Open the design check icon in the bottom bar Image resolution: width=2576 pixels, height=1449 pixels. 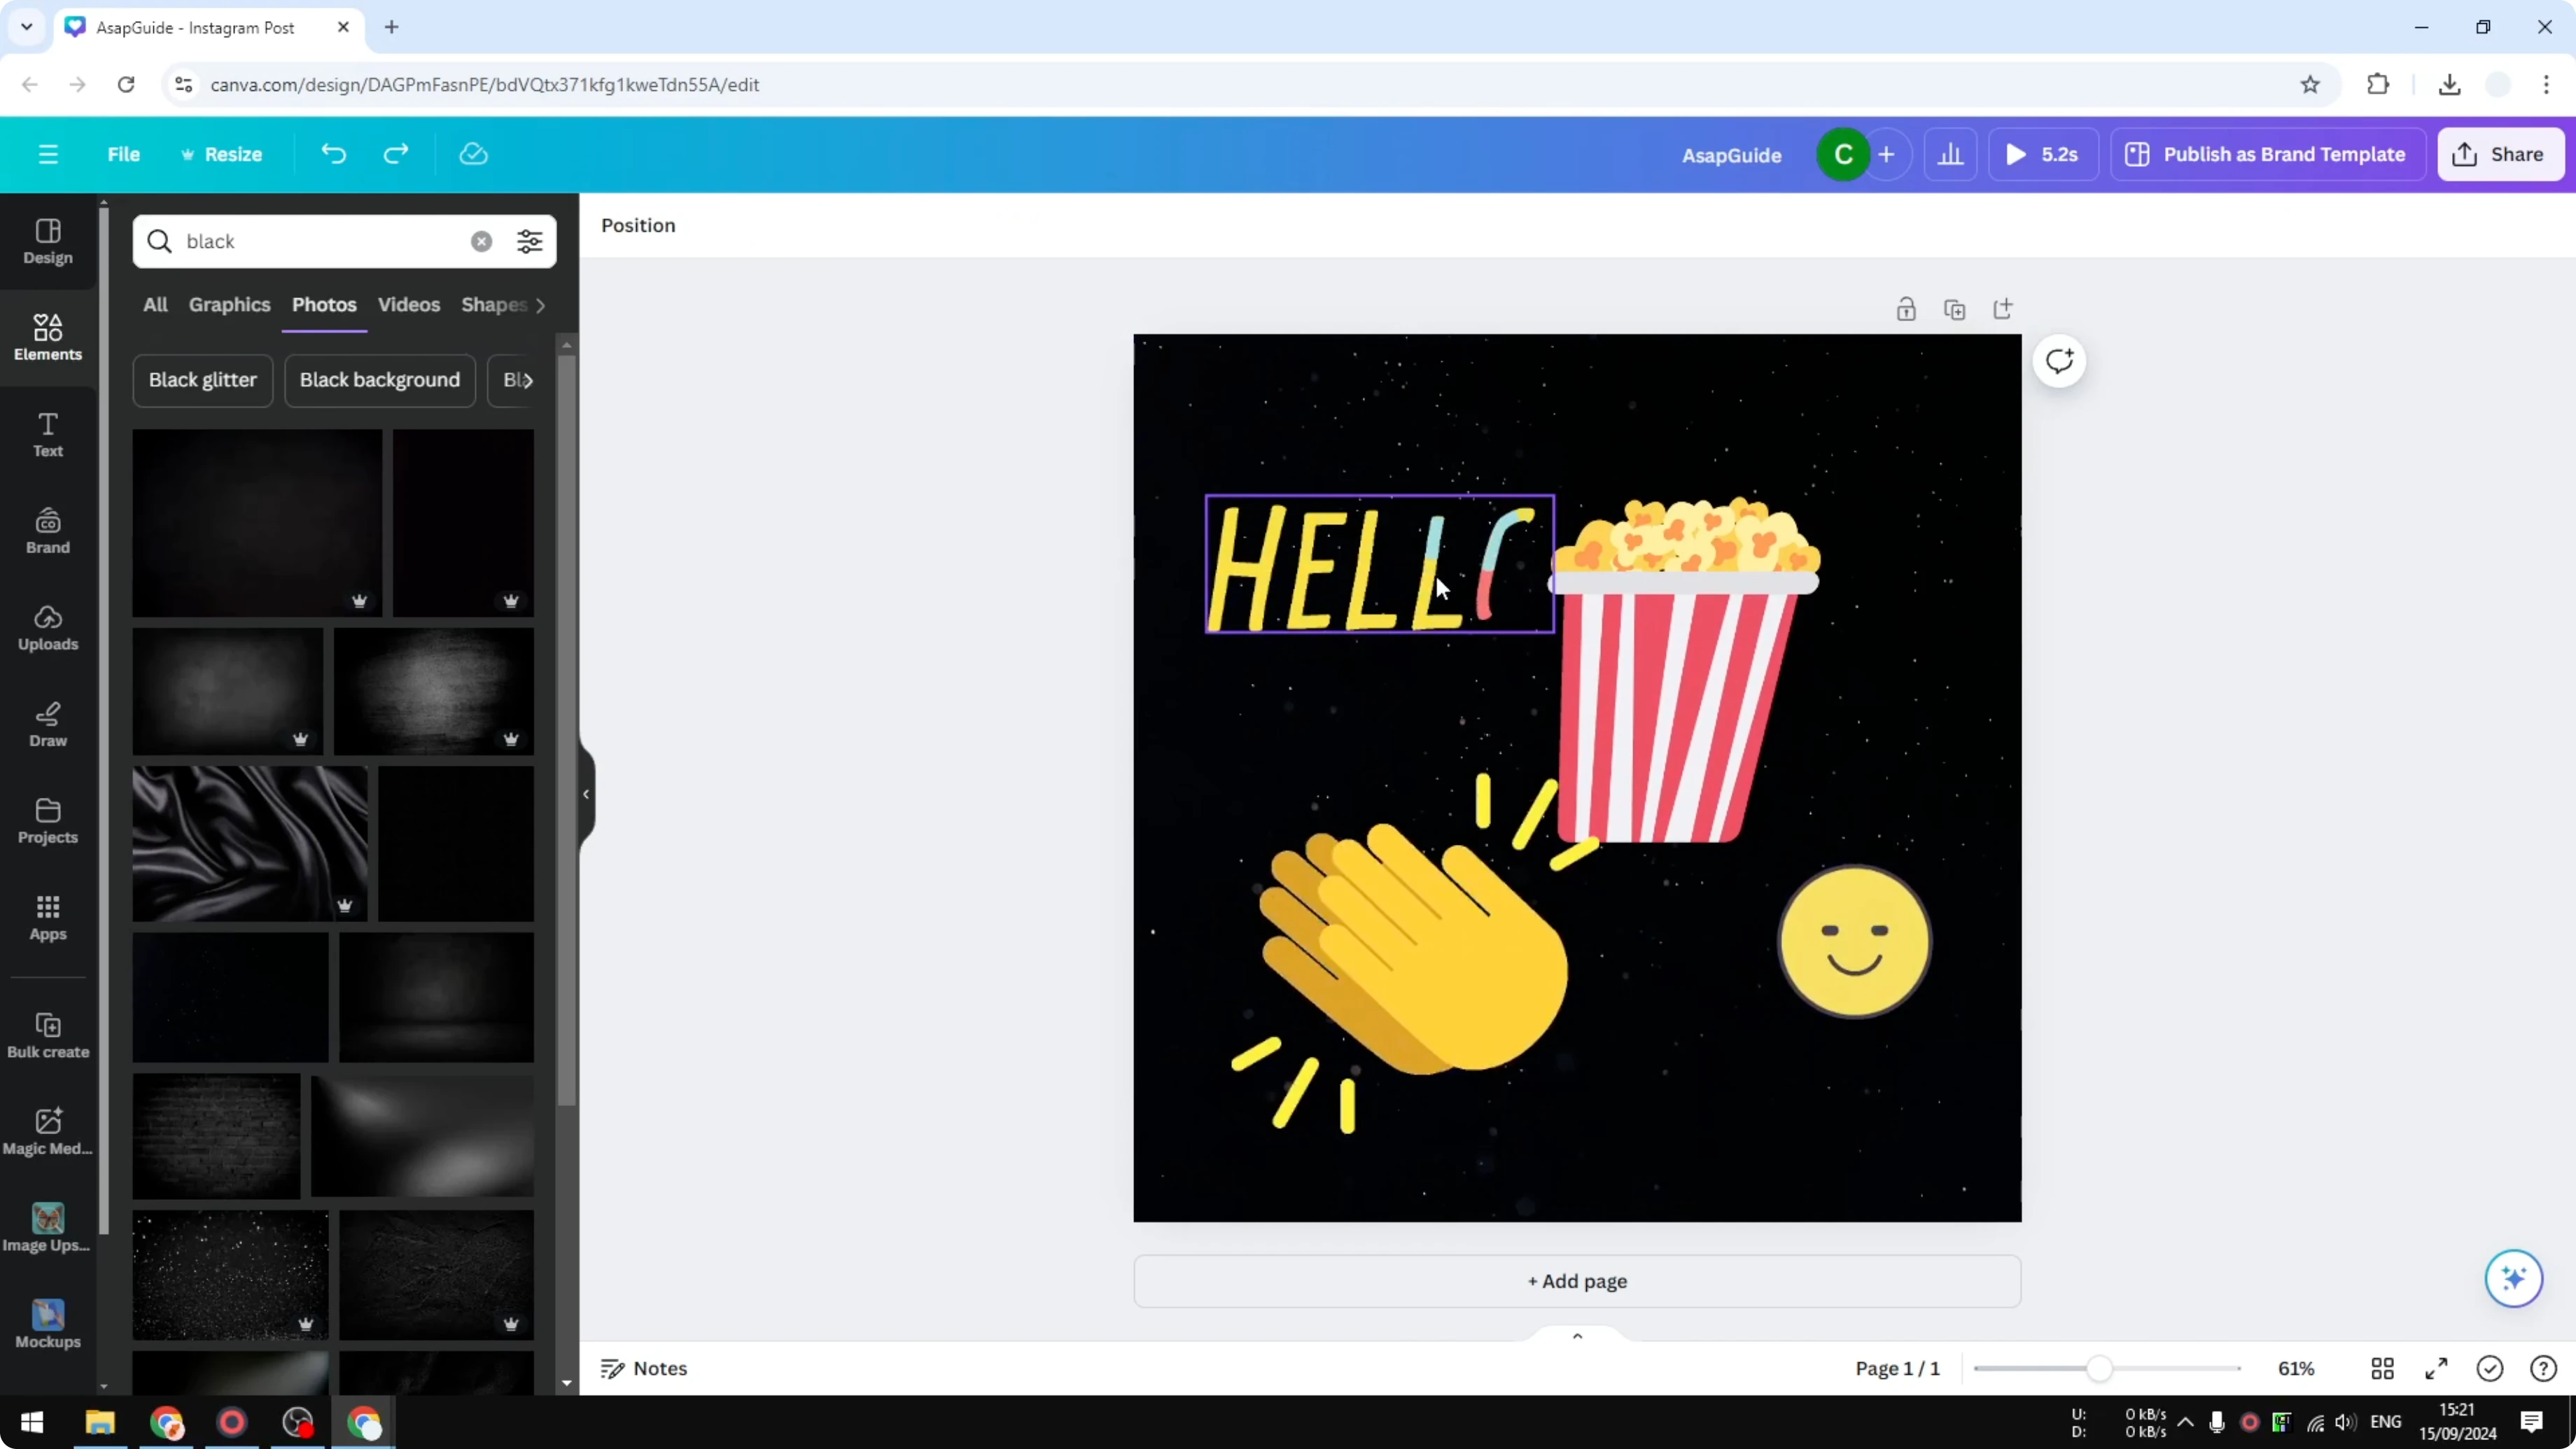click(x=2490, y=1368)
